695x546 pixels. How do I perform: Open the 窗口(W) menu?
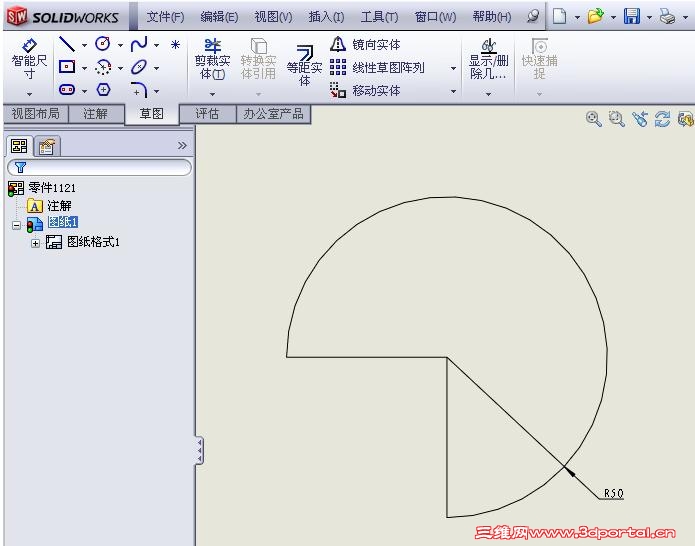click(x=435, y=17)
